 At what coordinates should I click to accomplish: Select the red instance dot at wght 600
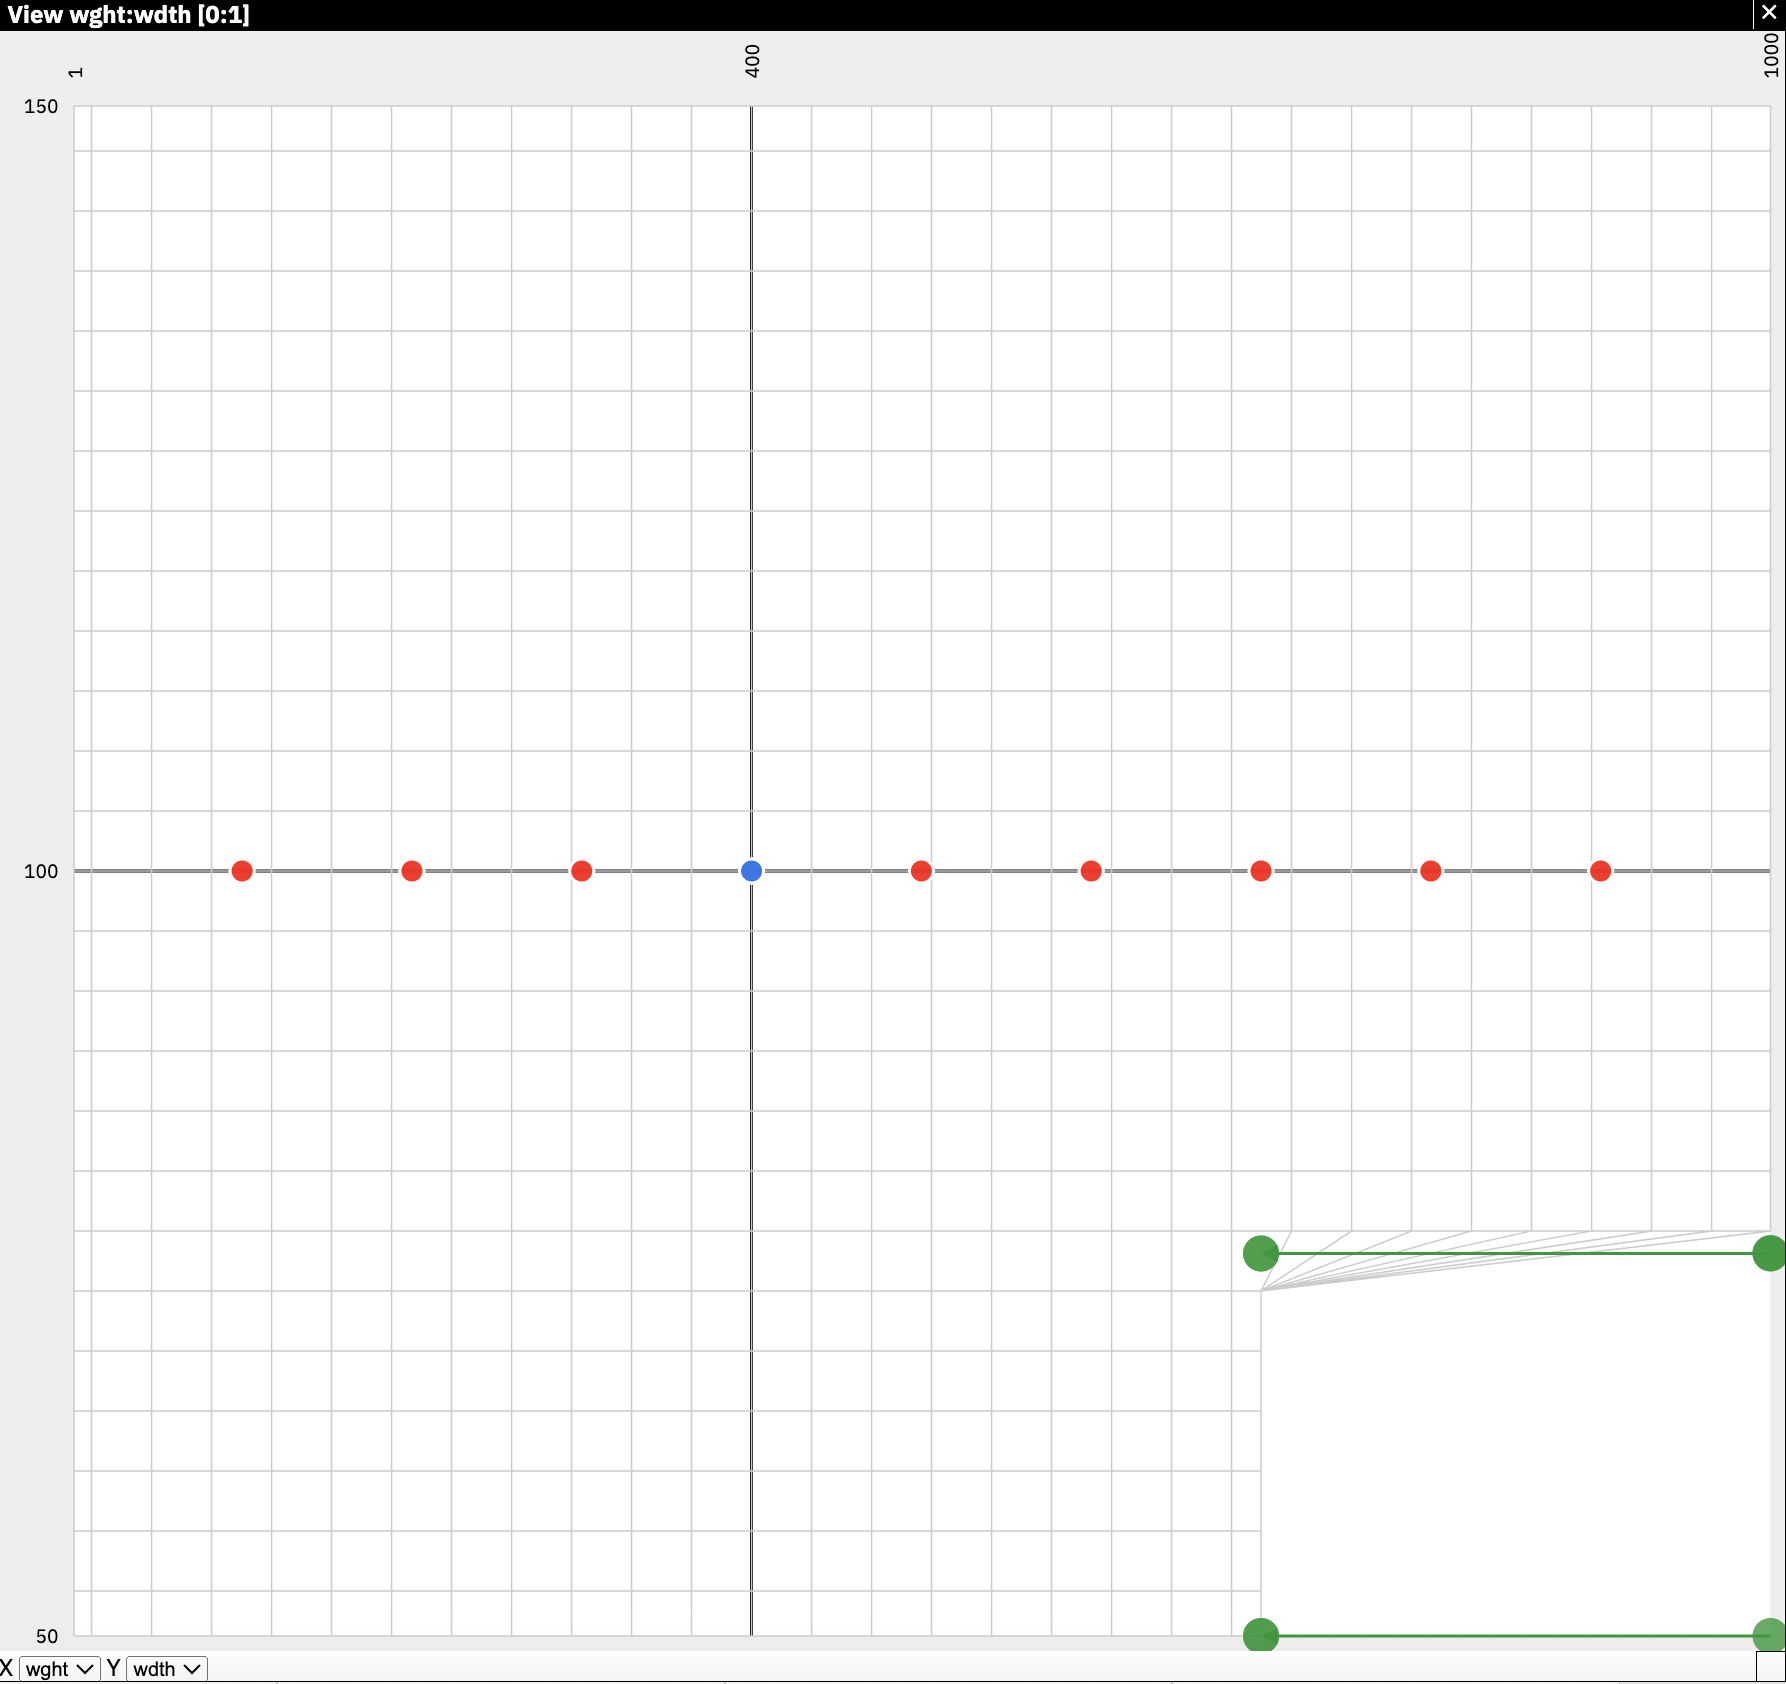point(1091,871)
